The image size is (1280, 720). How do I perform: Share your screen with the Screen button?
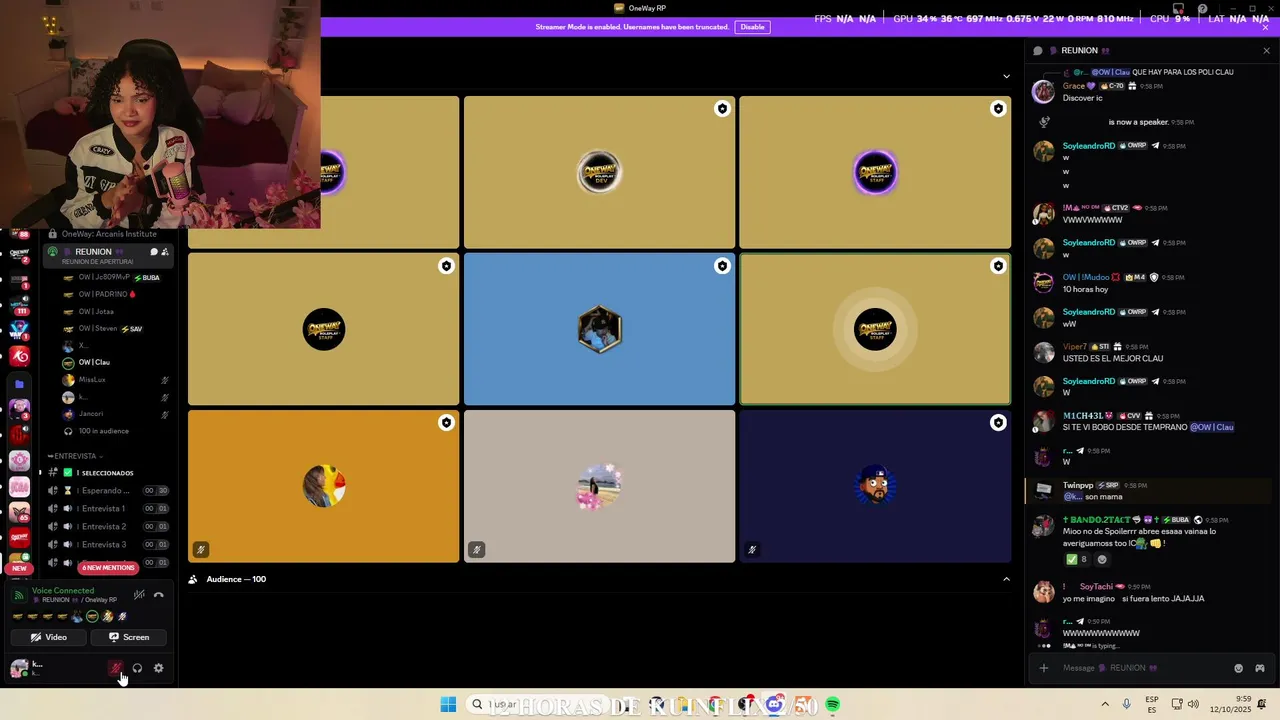(x=128, y=637)
